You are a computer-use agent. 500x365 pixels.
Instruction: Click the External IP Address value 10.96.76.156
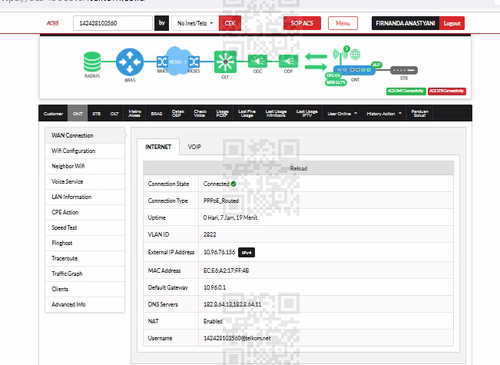click(219, 252)
